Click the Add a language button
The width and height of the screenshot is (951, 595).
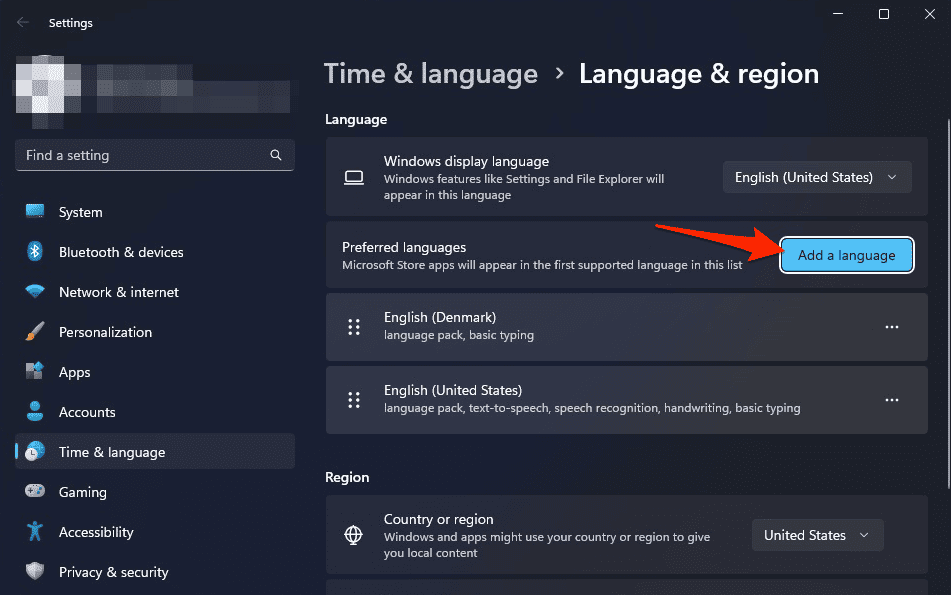[846, 255]
